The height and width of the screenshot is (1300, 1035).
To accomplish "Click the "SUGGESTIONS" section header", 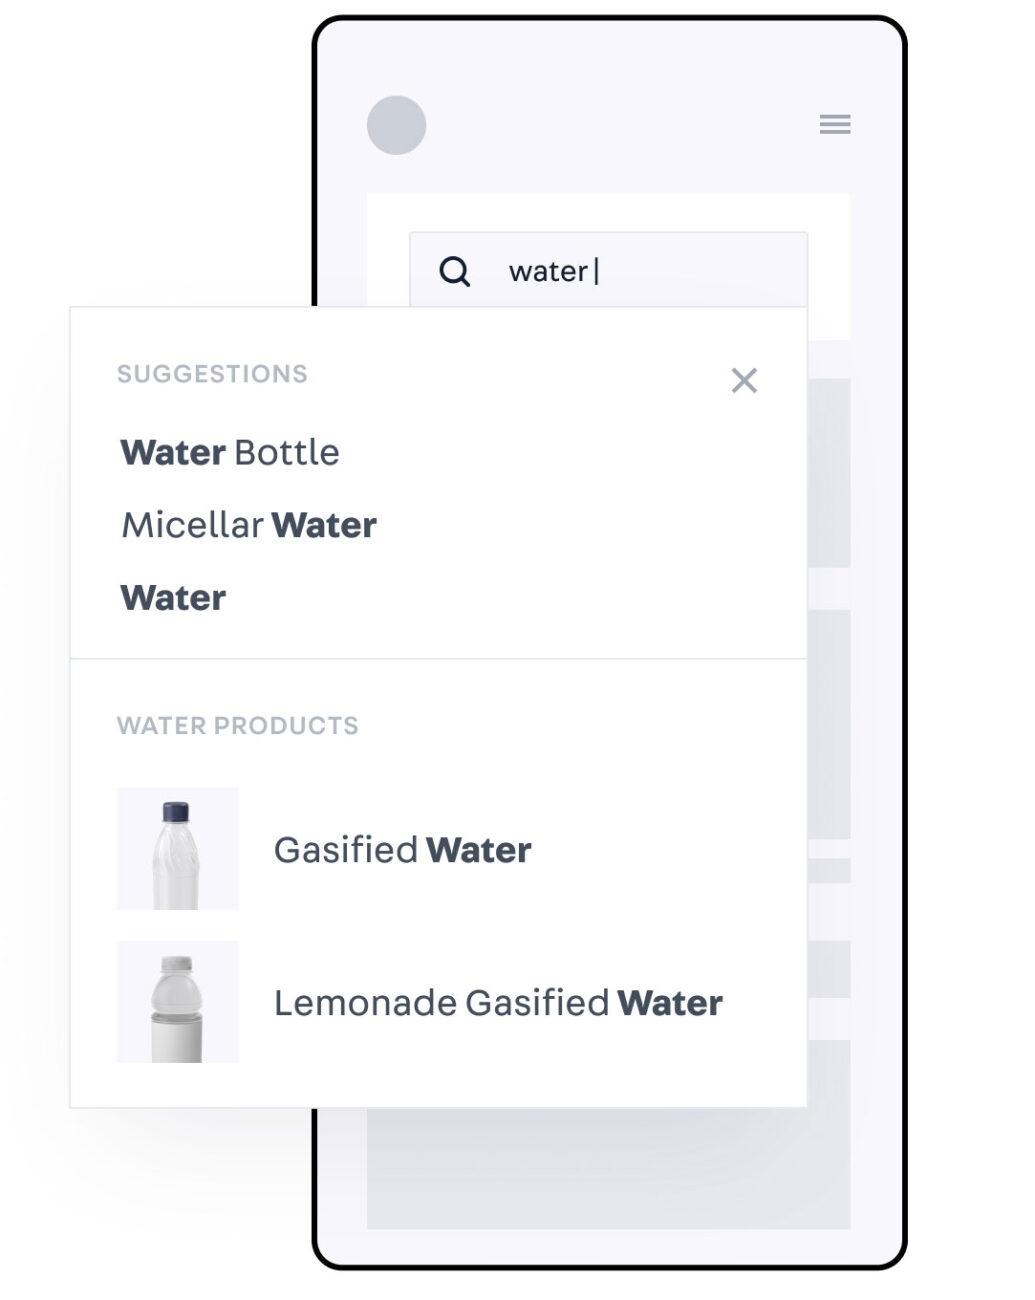I will pyautogui.click(x=212, y=374).
